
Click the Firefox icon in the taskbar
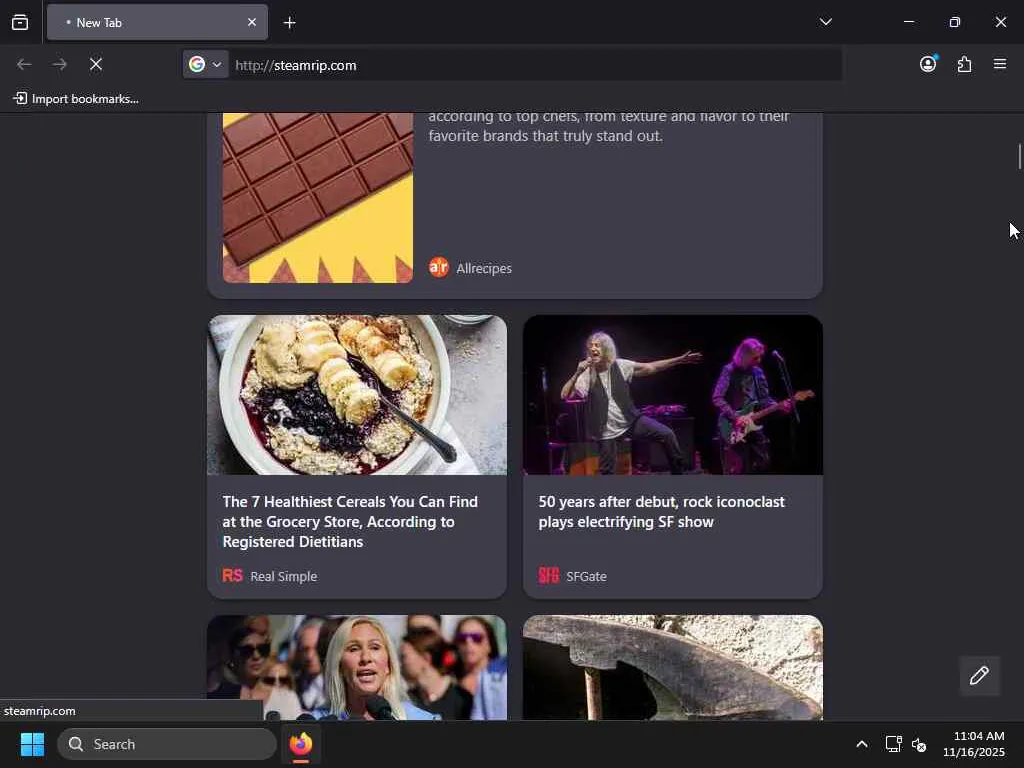pos(301,744)
